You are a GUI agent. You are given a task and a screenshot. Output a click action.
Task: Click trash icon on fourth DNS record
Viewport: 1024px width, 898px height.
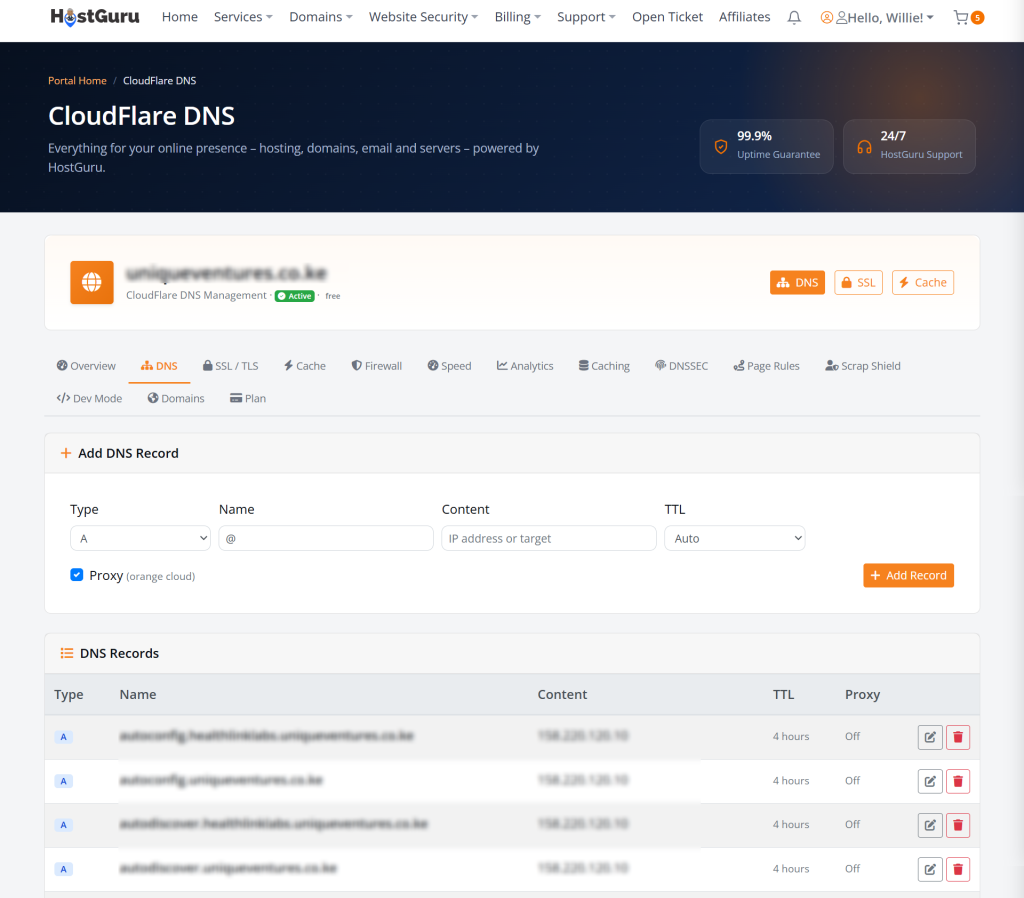pyautogui.click(x=957, y=869)
